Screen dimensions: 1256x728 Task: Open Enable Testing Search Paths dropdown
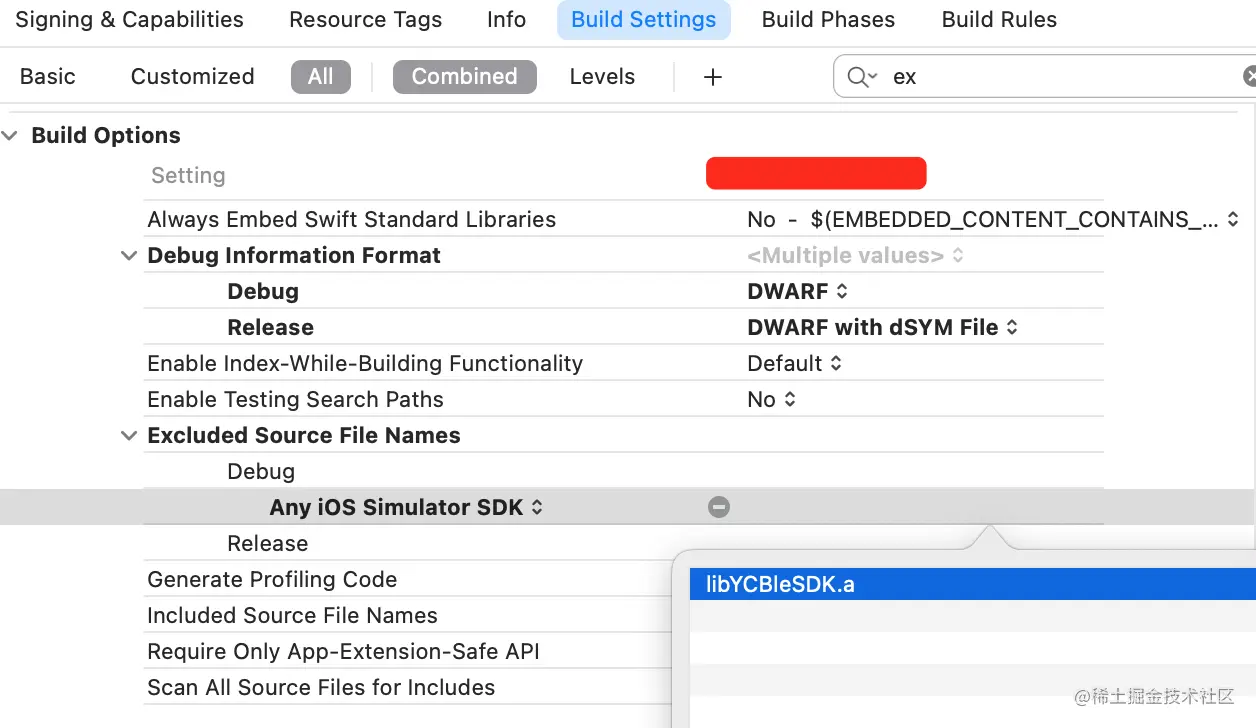(x=771, y=399)
